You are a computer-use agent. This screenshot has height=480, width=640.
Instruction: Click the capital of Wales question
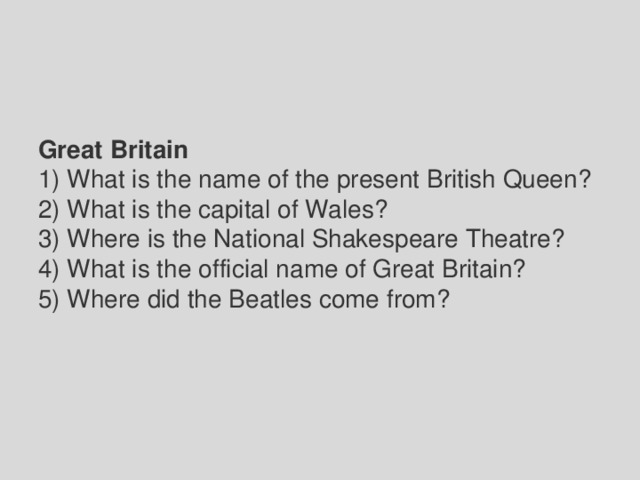point(213,210)
